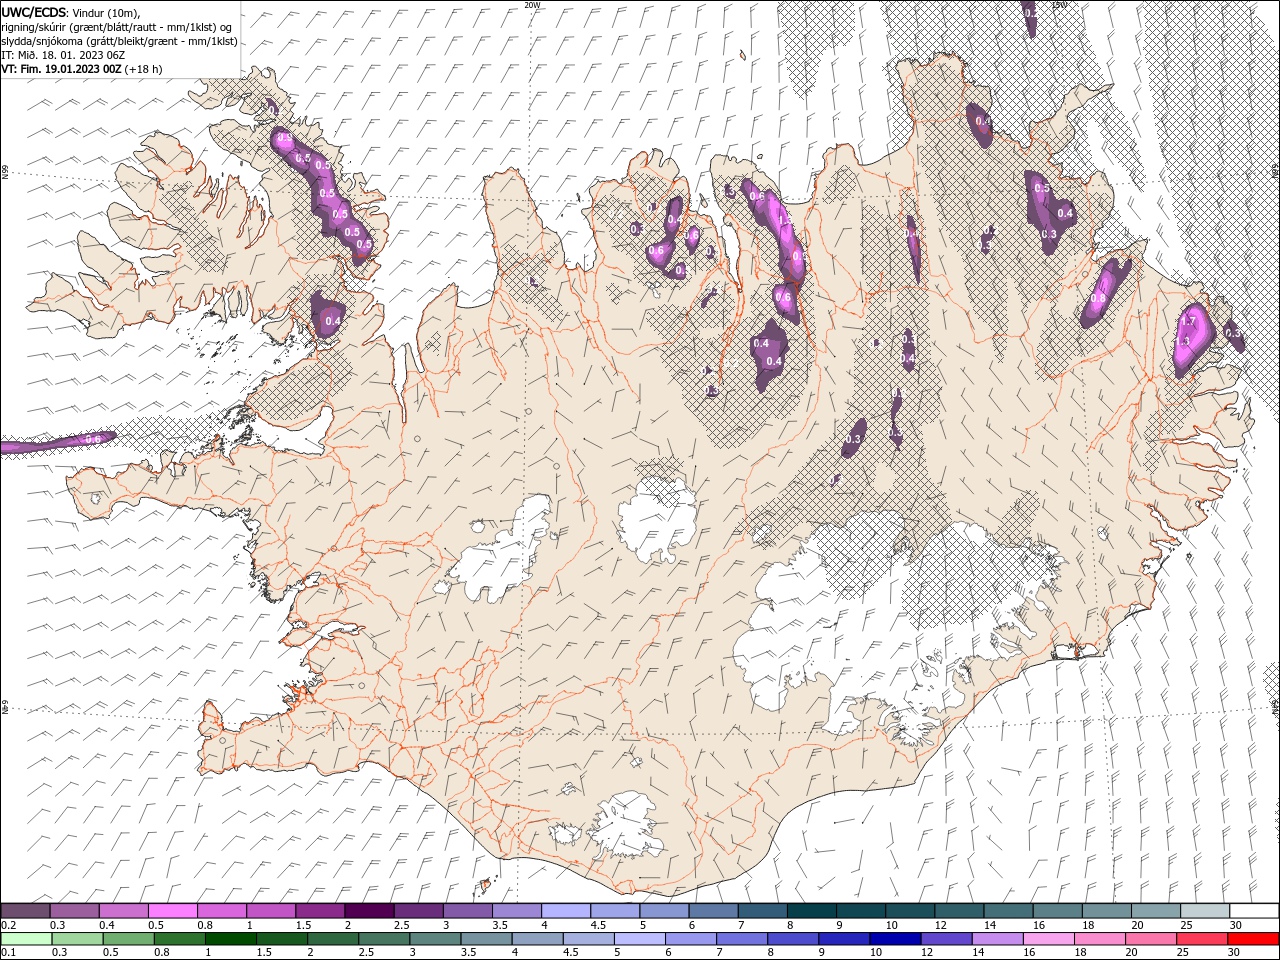Image resolution: width=1280 pixels, height=960 pixels.
Task: Select the light pink swatch at 16 in rain legend
Action: pyautogui.click(x=1049, y=939)
